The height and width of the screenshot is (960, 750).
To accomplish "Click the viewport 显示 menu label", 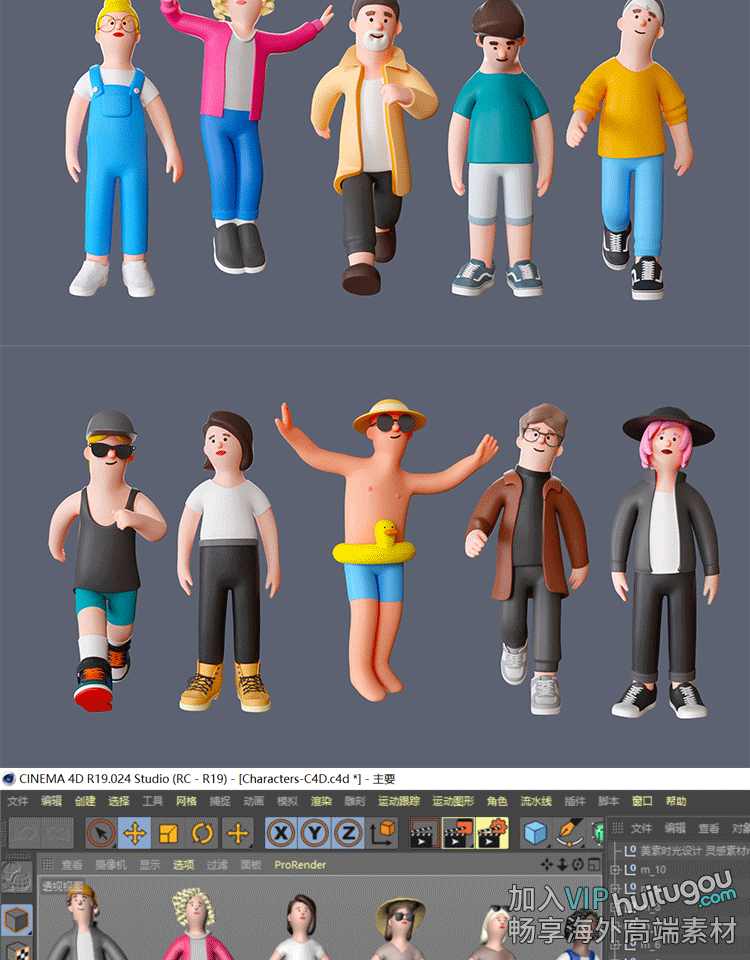I will tap(148, 865).
